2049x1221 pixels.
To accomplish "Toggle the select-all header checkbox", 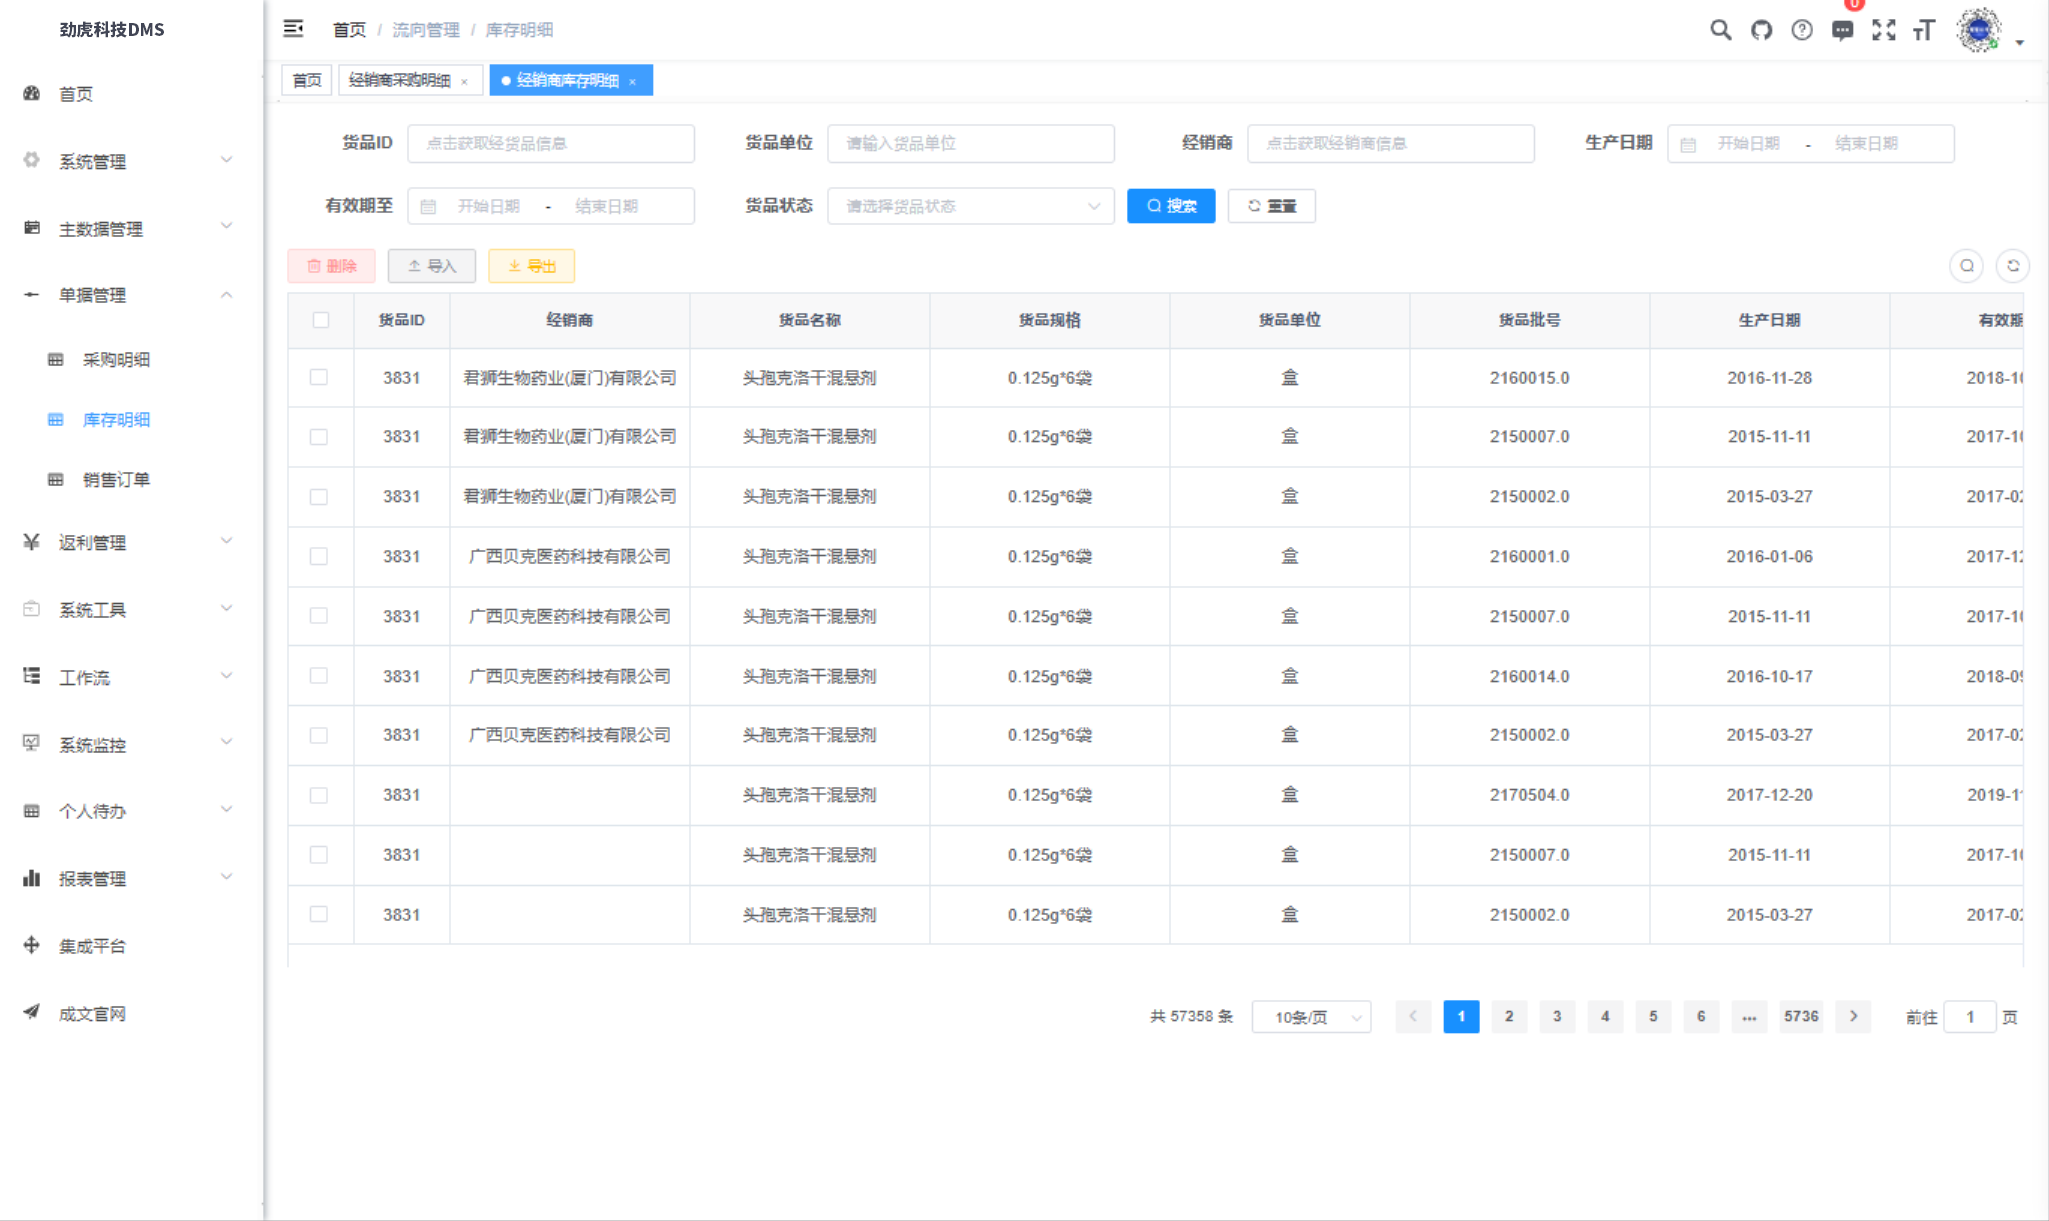I will coord(320,320).
